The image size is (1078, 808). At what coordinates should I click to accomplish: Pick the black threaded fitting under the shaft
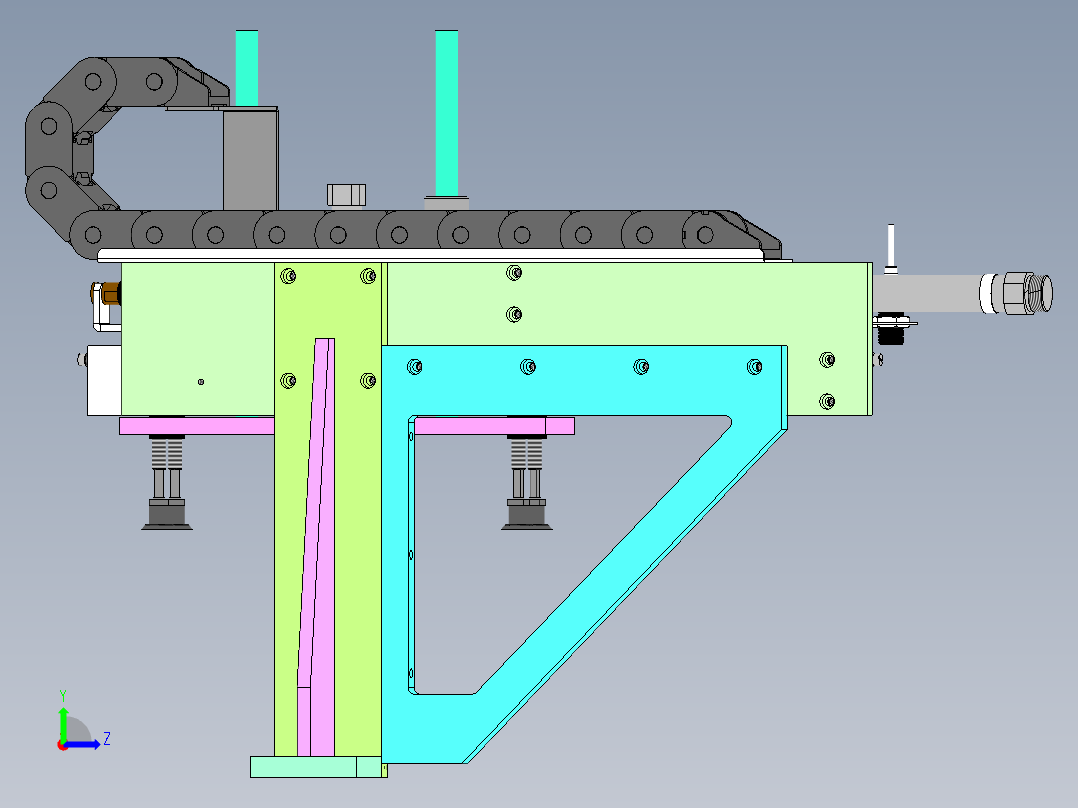tap(891, 334)
